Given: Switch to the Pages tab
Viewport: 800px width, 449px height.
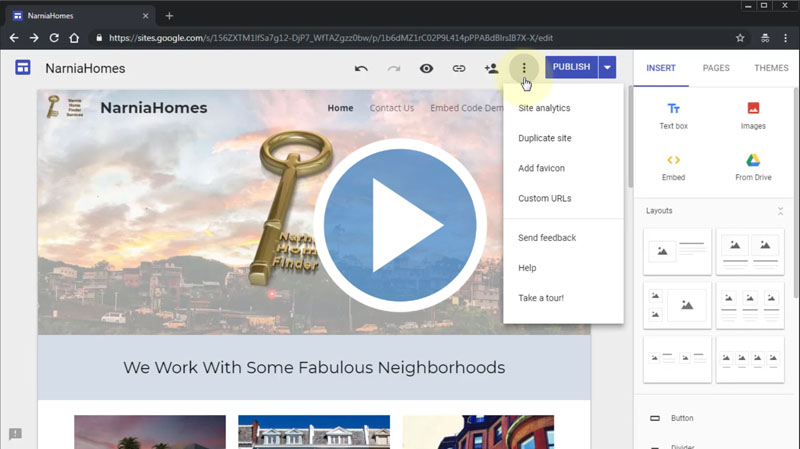Looking at the screenshot, I should coord(716,68).
